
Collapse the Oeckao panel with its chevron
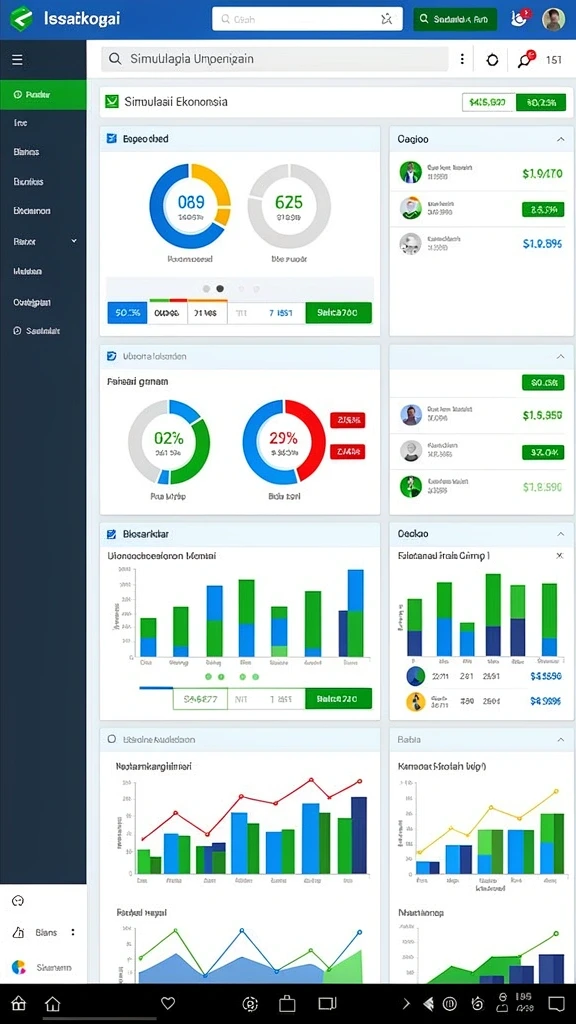tap(560, 534)
